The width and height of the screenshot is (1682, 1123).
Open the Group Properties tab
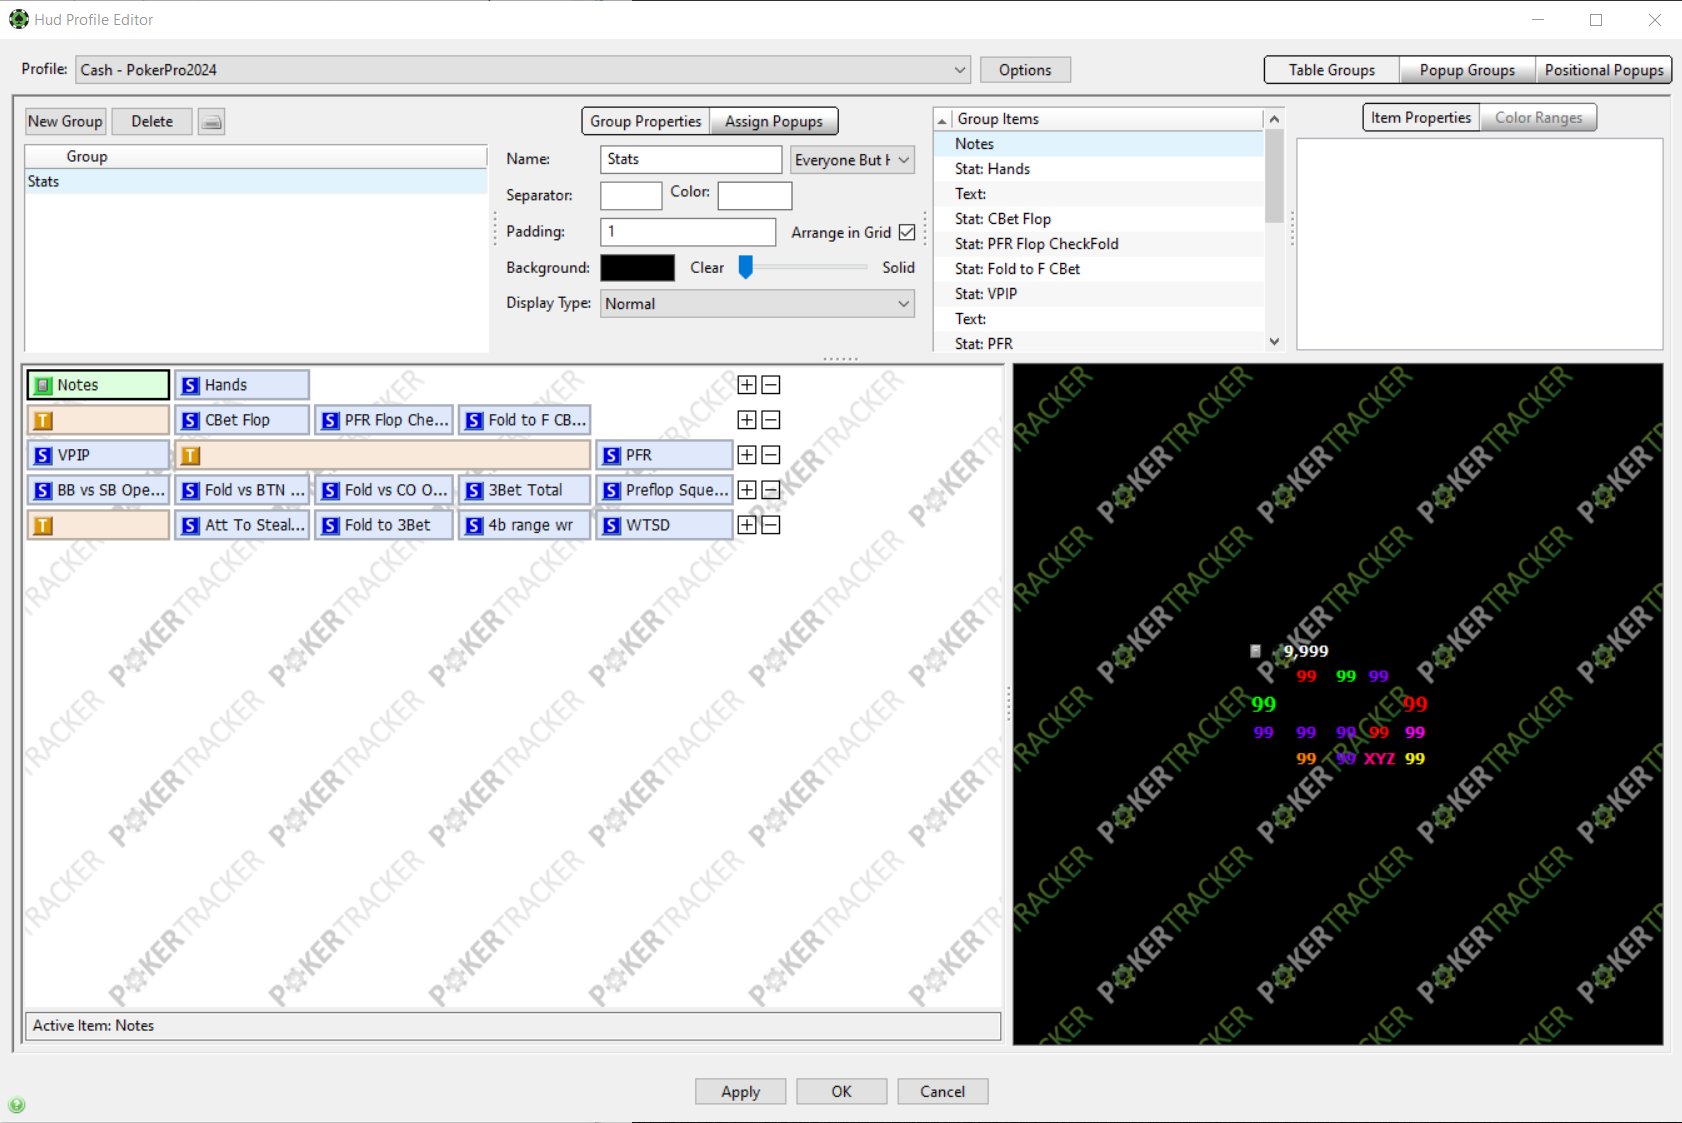tap(646, 121)
